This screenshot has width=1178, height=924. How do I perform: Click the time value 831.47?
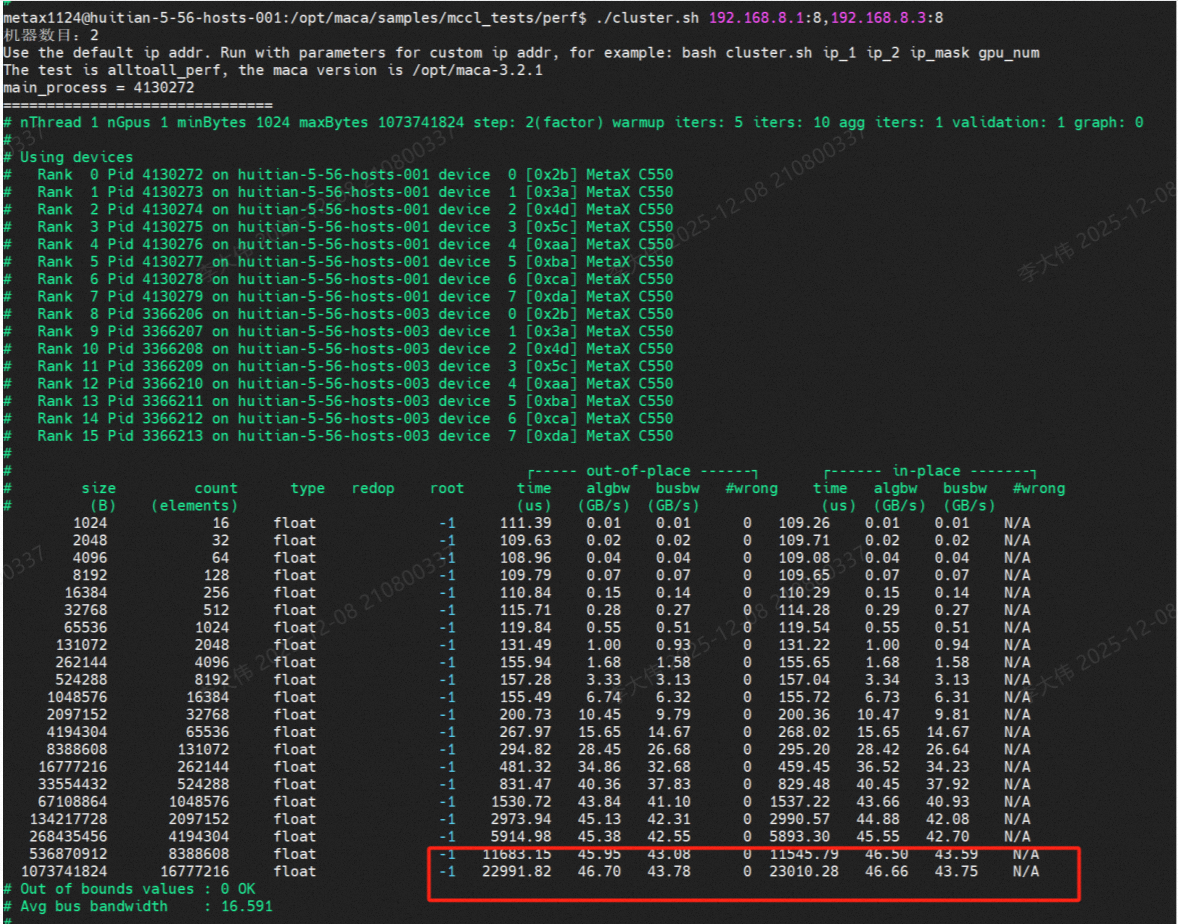[525, 784]
